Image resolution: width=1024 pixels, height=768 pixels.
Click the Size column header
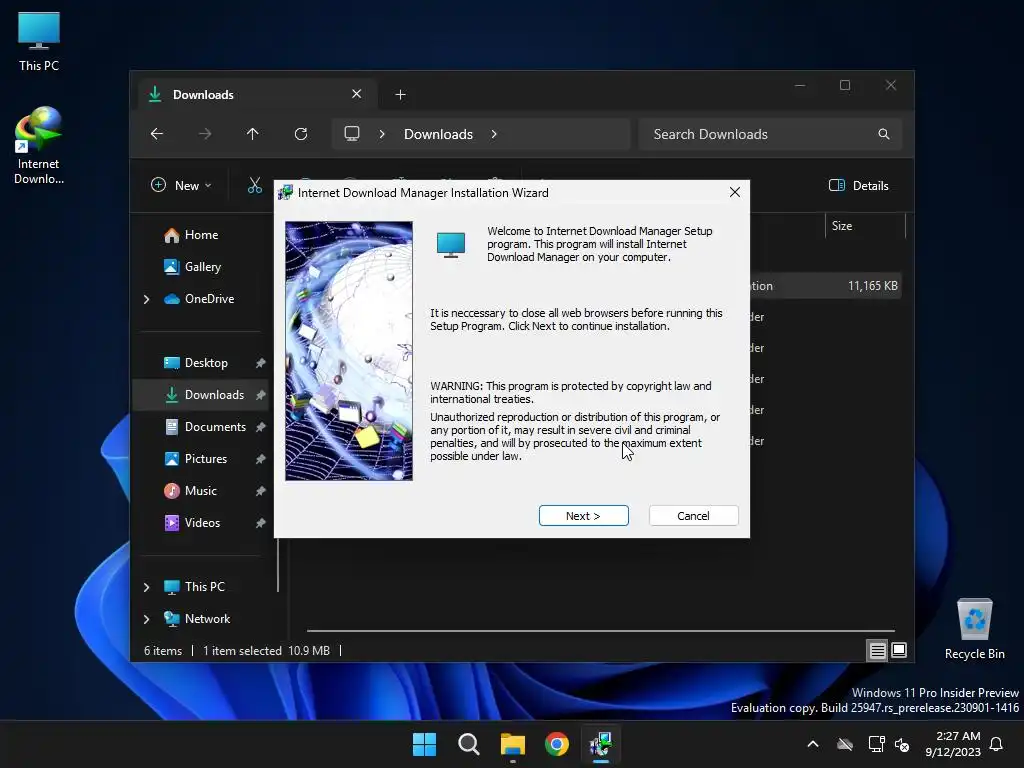click(865, 226)
